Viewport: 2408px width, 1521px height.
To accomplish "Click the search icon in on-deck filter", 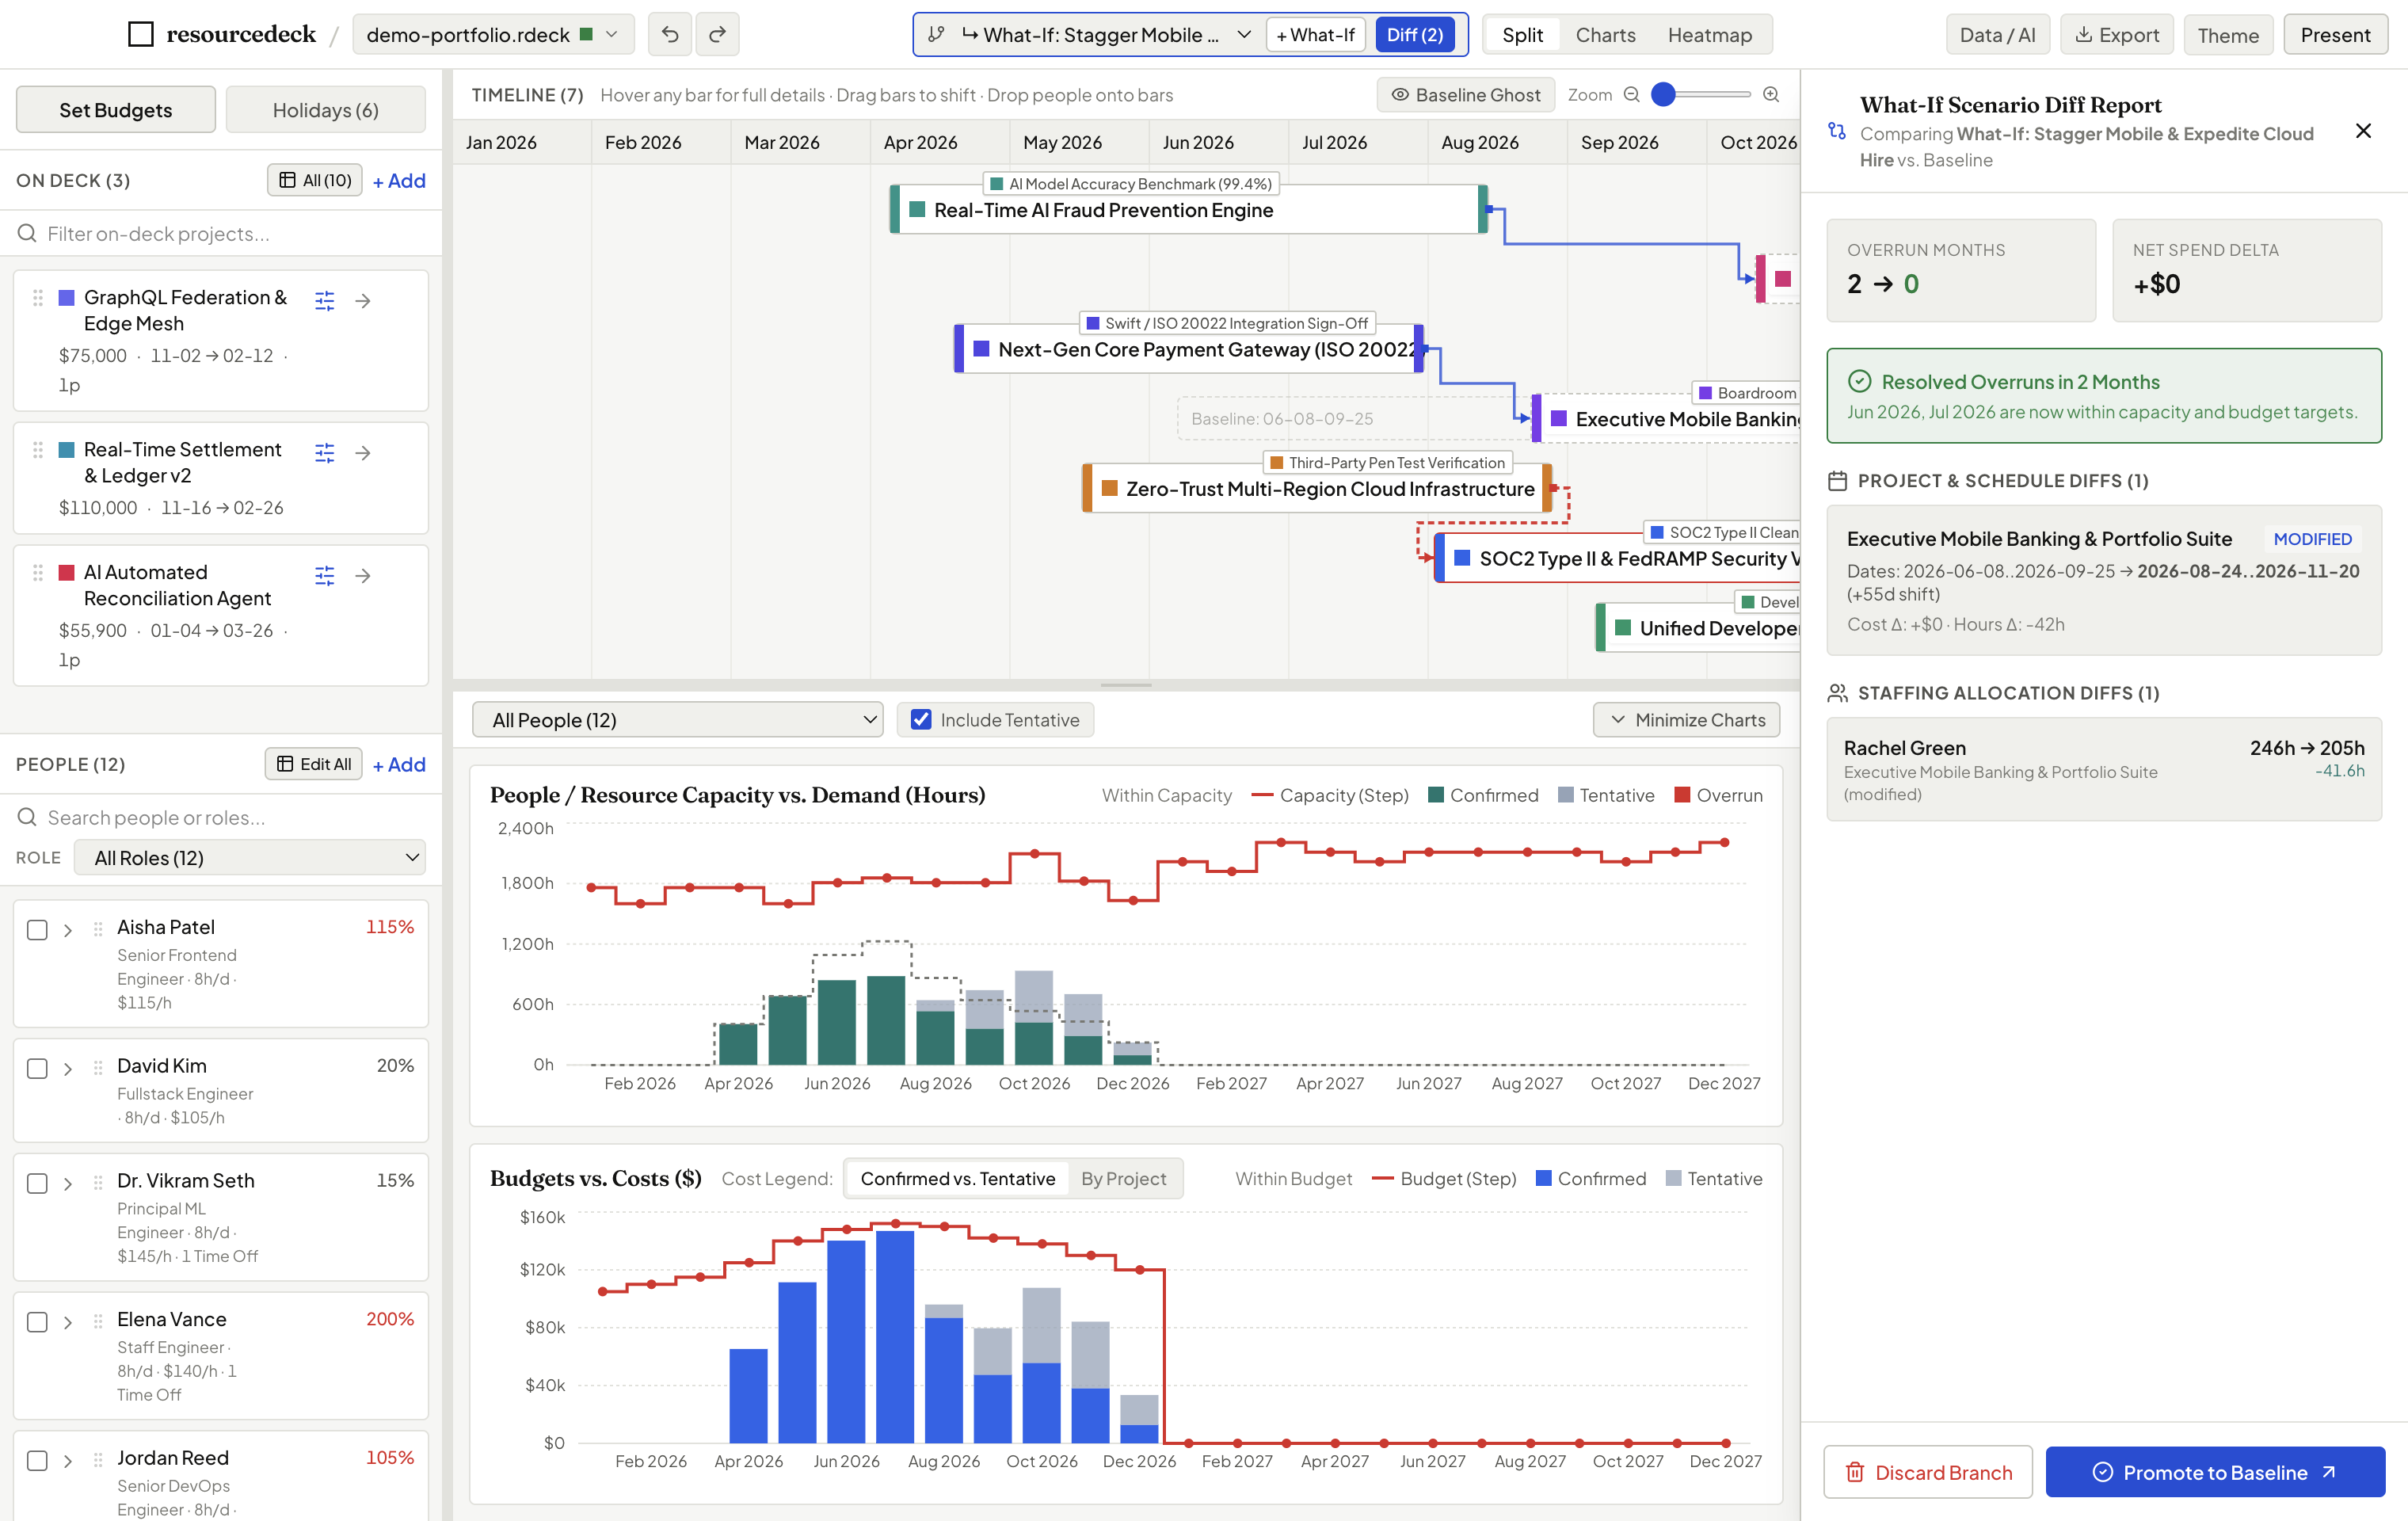I will pos(27,233).
